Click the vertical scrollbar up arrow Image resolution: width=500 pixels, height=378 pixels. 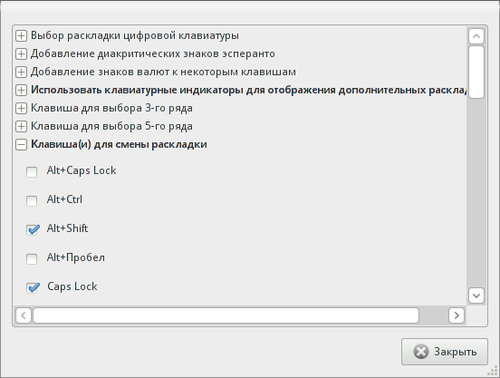click(x=476, y=36)
